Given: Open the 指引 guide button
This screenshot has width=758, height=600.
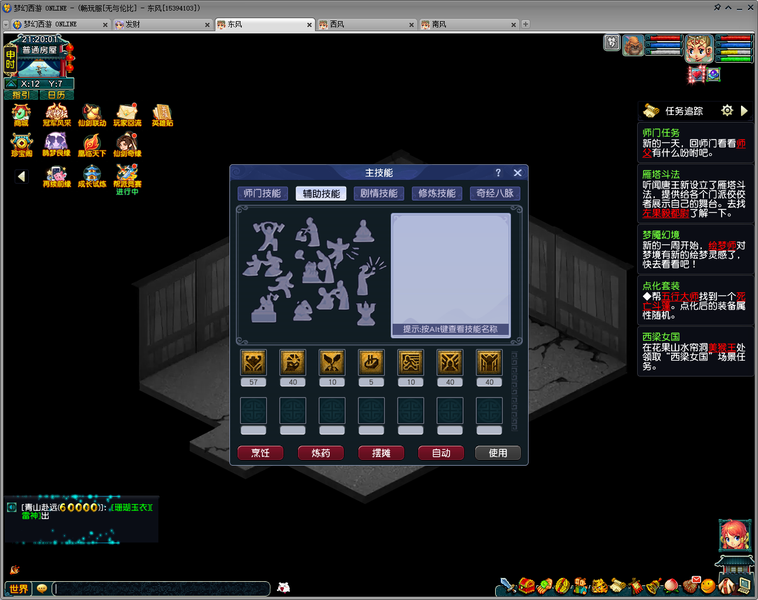Looking at the screenshot, I should click(21, 95).
